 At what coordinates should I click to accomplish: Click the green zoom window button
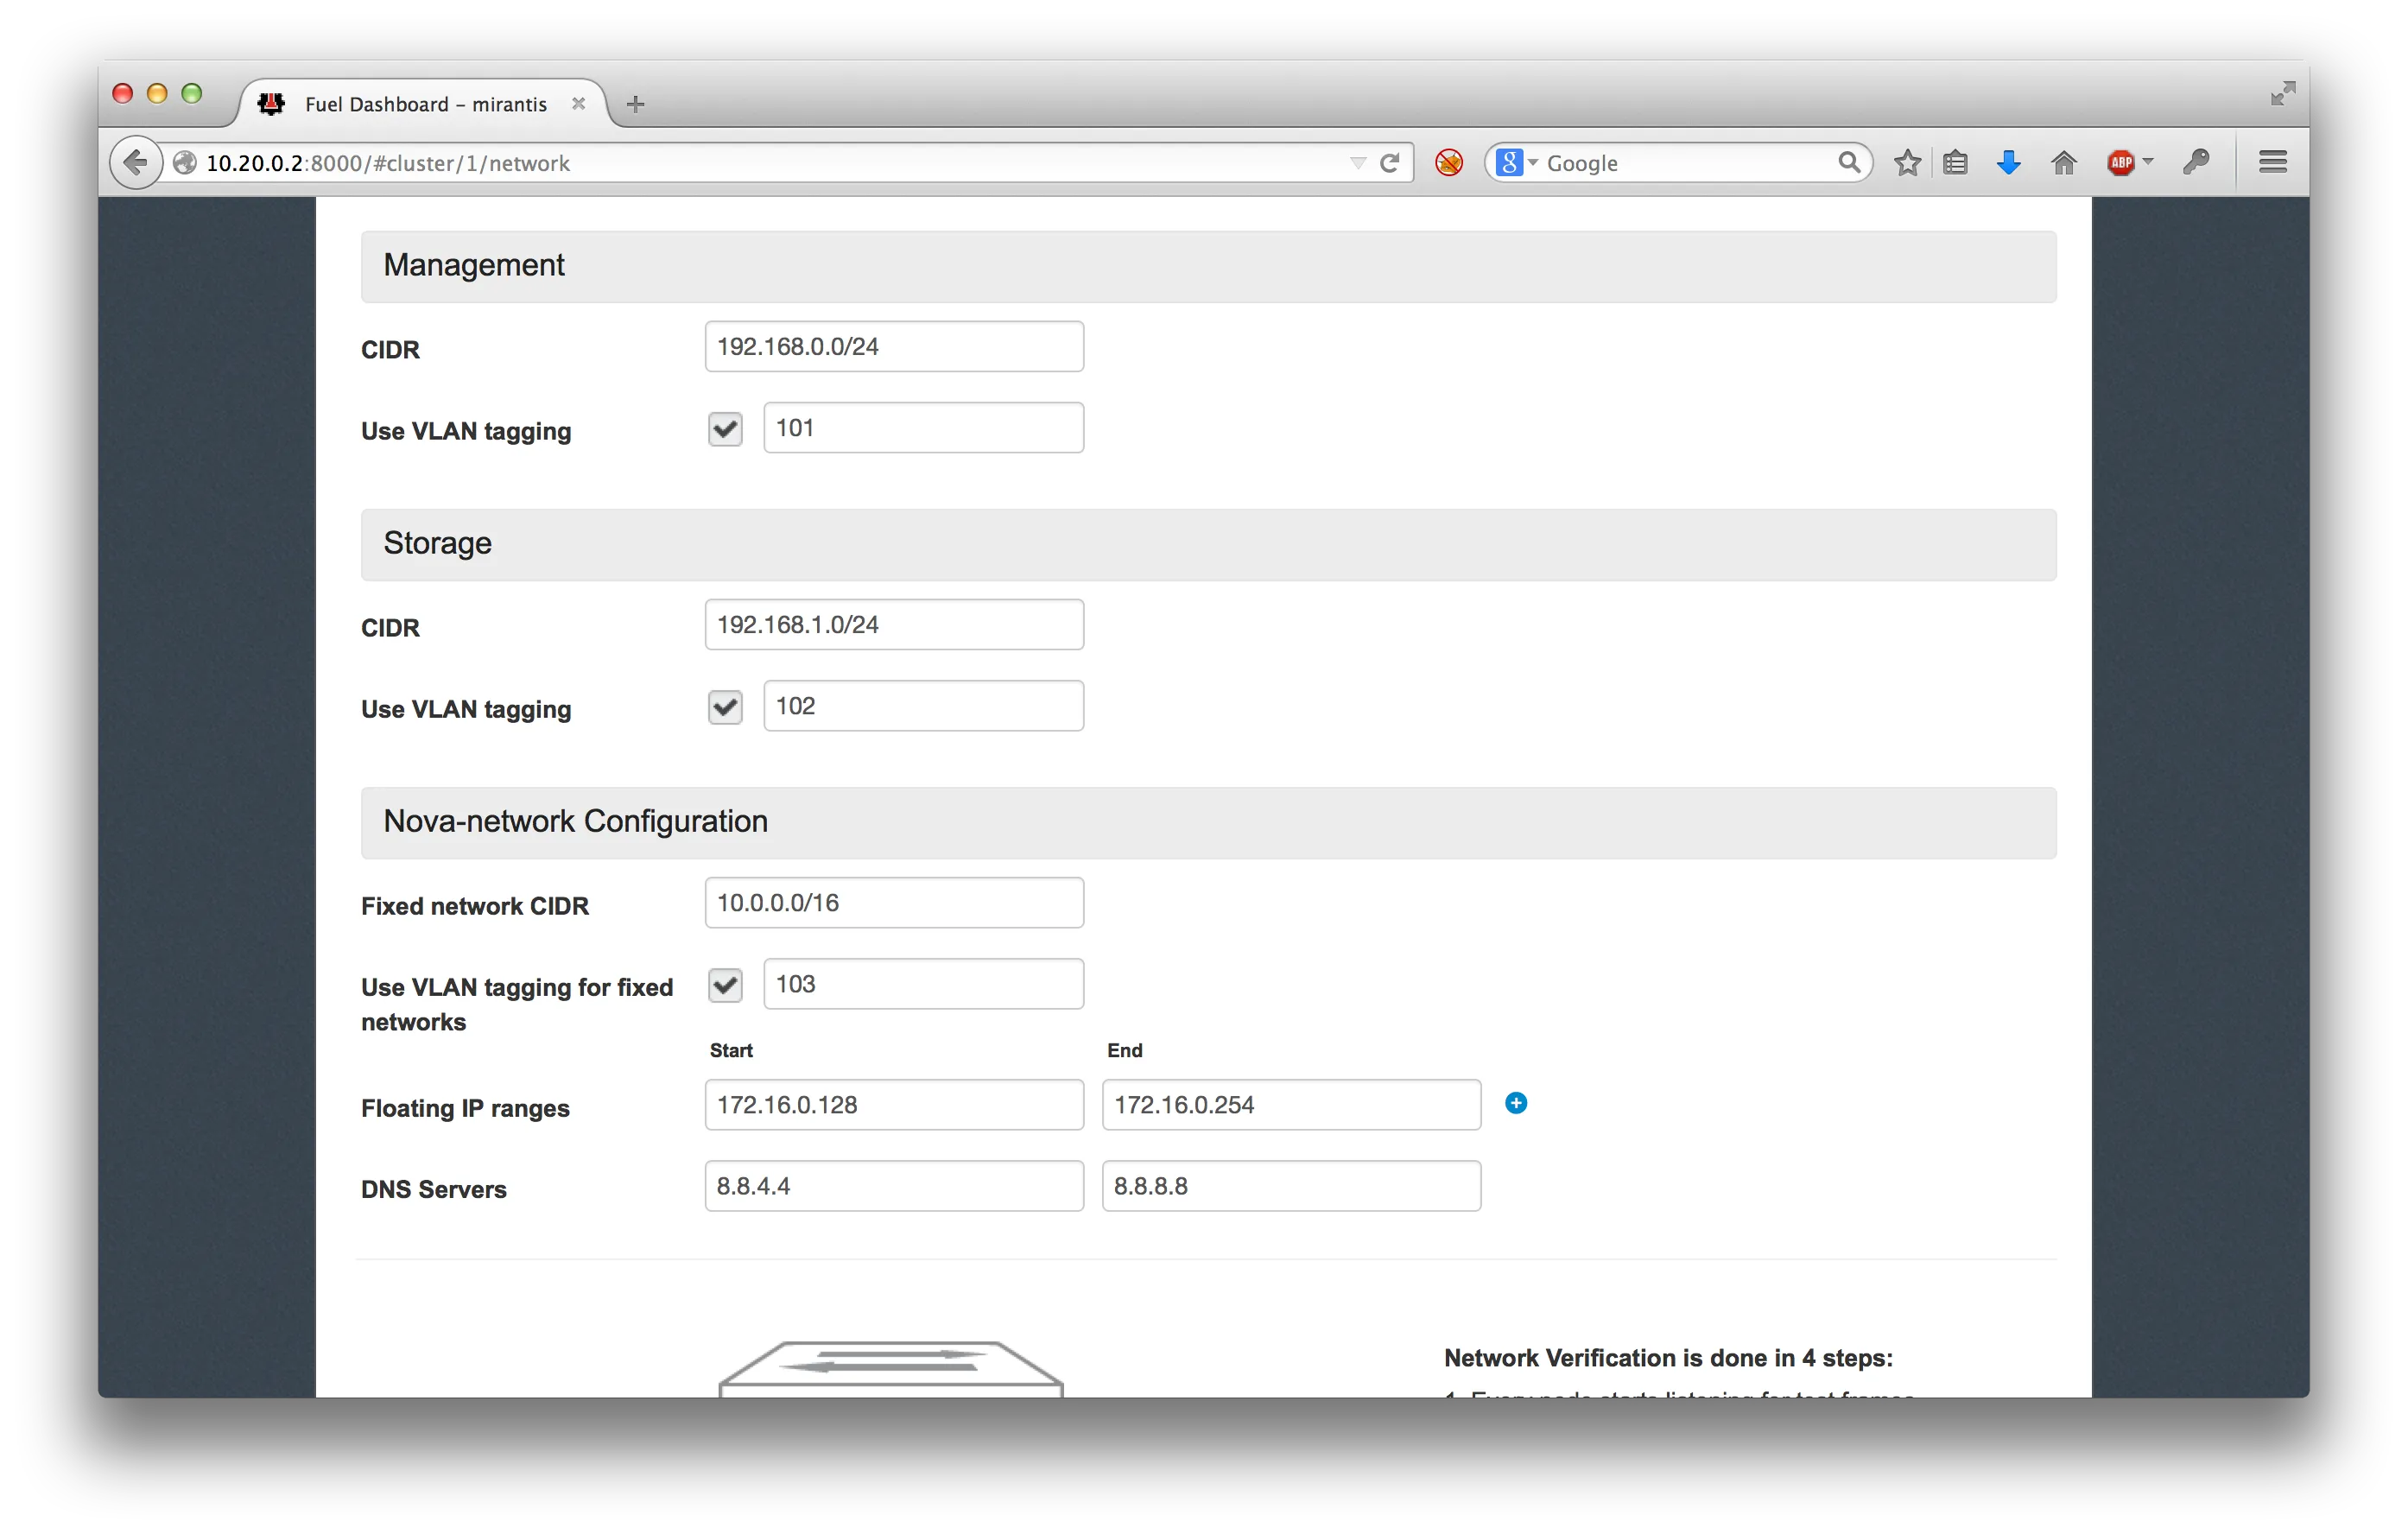[191, 93]
